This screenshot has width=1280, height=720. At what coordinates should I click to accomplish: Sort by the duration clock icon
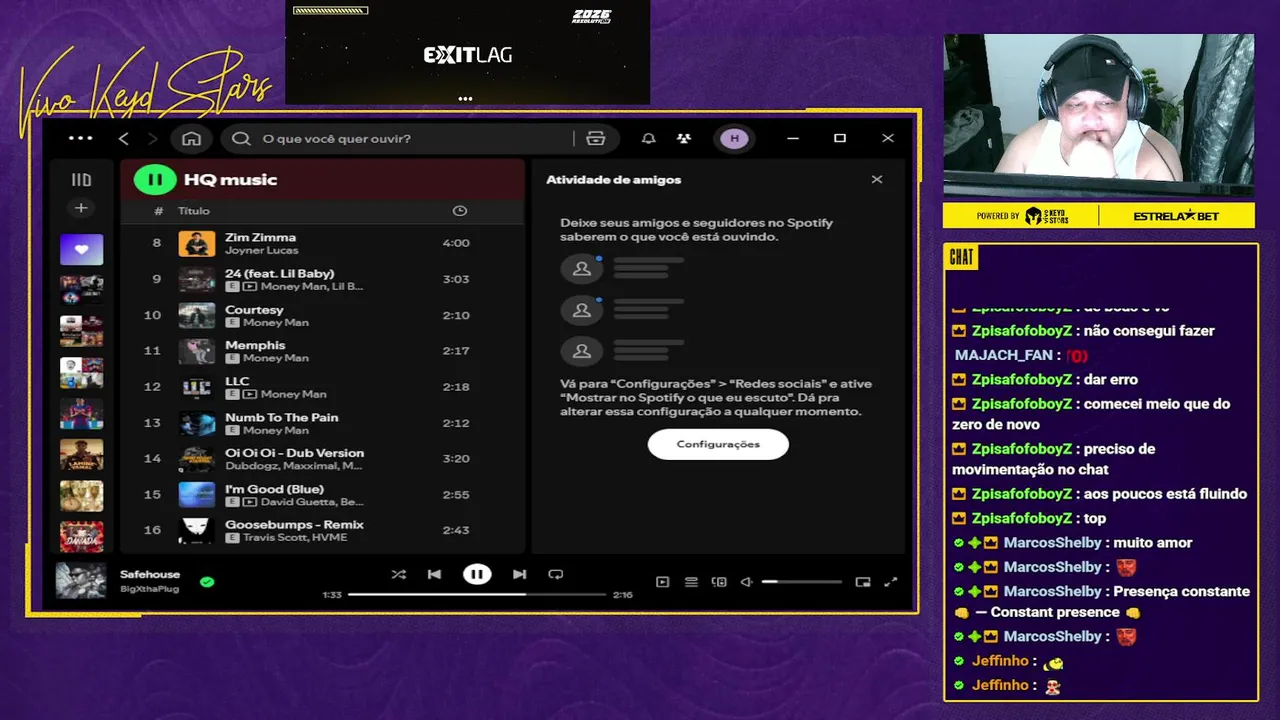(460, 211)
